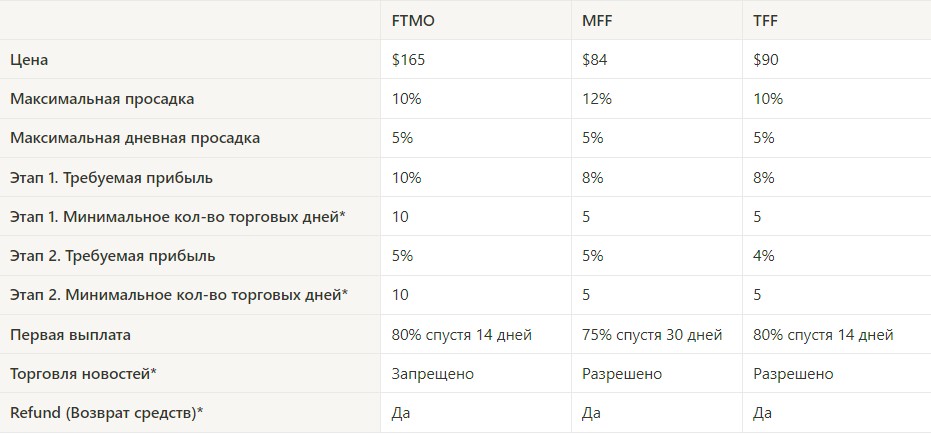Select the Максимальная просадка row label

[102, 99]
